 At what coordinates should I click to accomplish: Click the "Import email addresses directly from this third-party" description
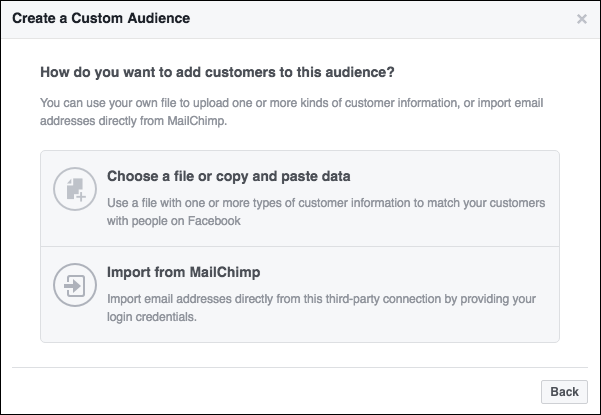320,298
